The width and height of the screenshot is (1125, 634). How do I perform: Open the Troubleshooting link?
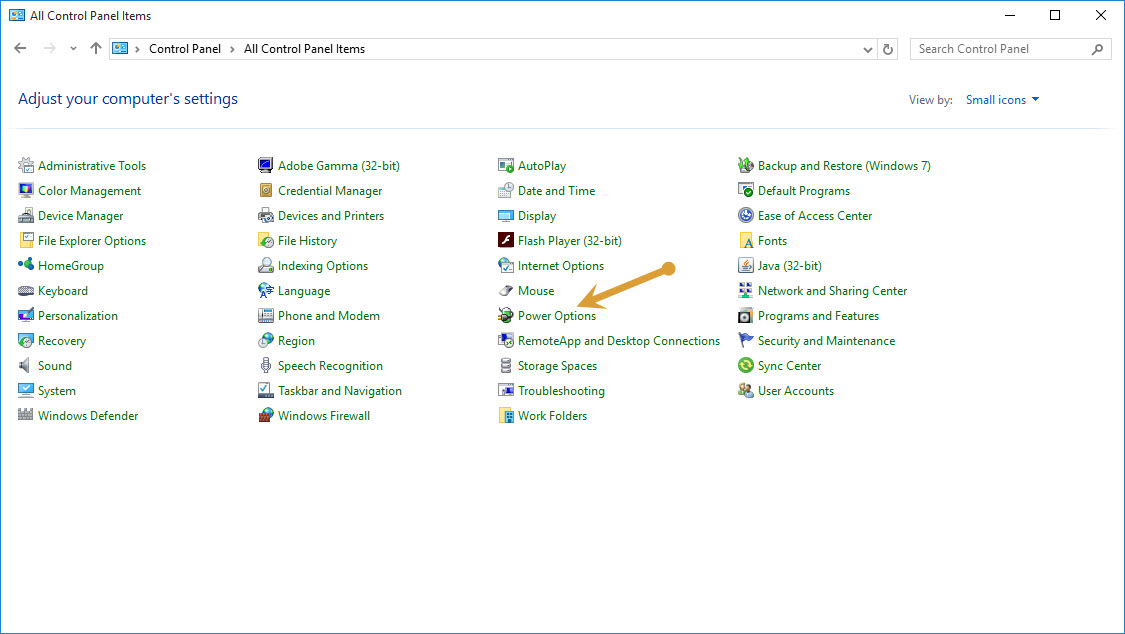click(x=561, y=391)
